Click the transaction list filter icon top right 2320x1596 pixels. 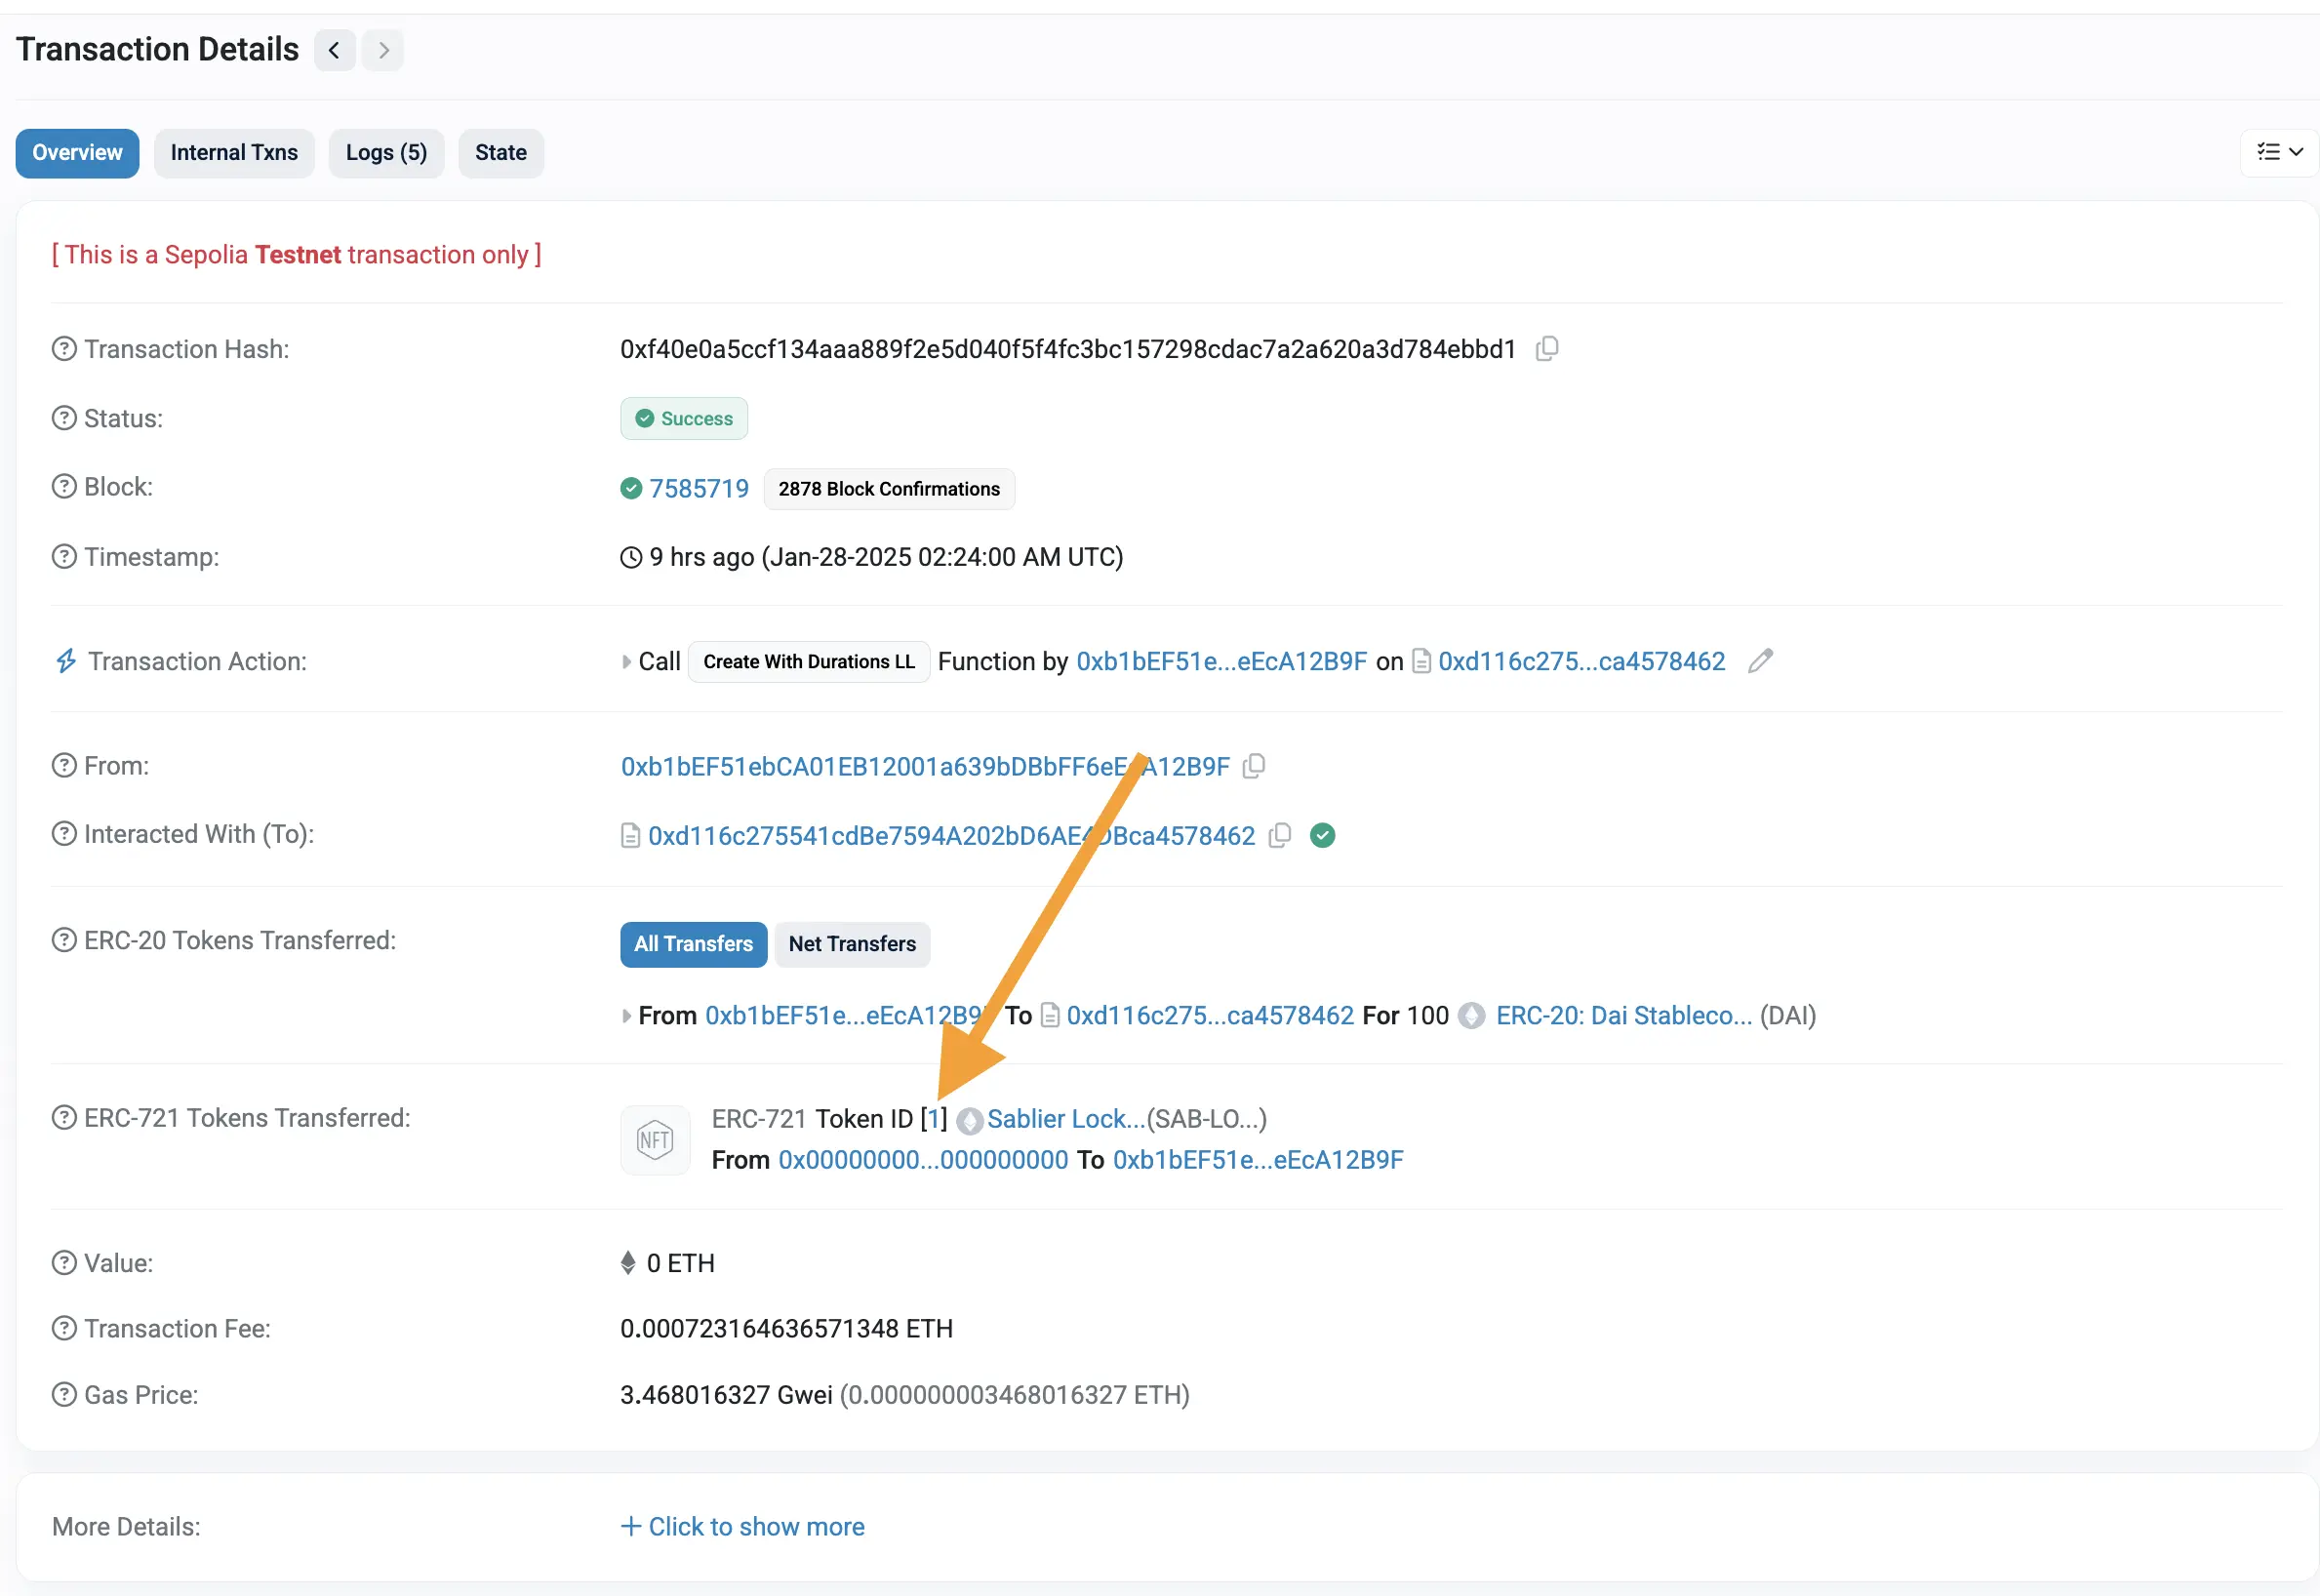(x=2279, y=151)
